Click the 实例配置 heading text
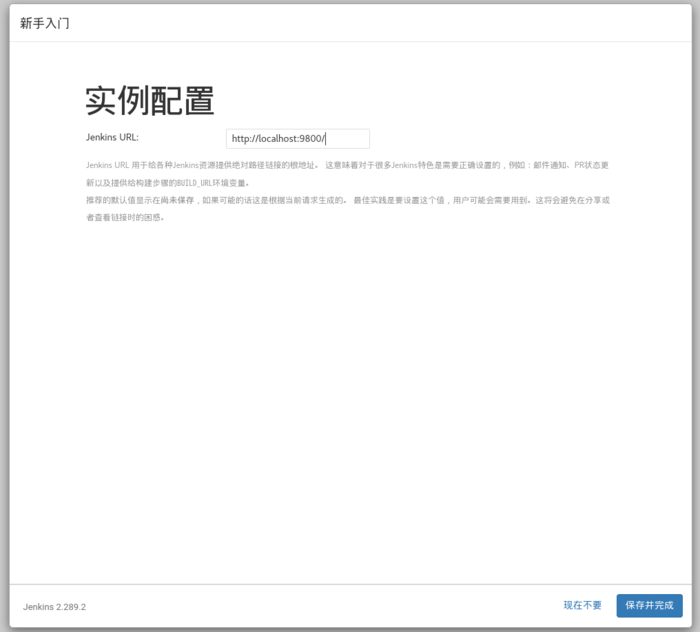 click(150, 100)
